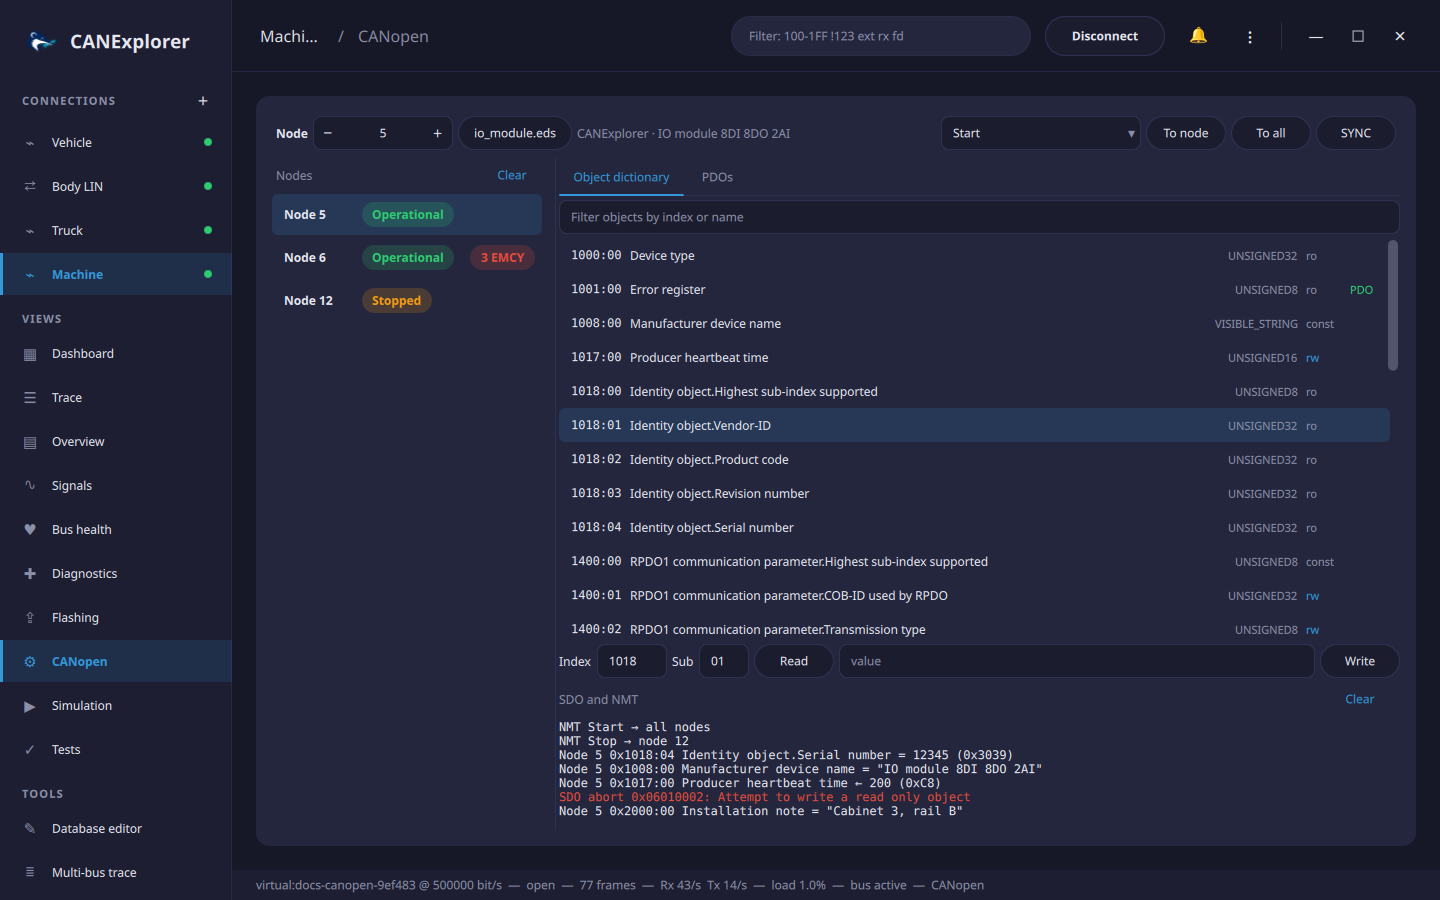The image size is (1440, 900).
Task: Switch to the PDOs tab
Action: [717, 177]
